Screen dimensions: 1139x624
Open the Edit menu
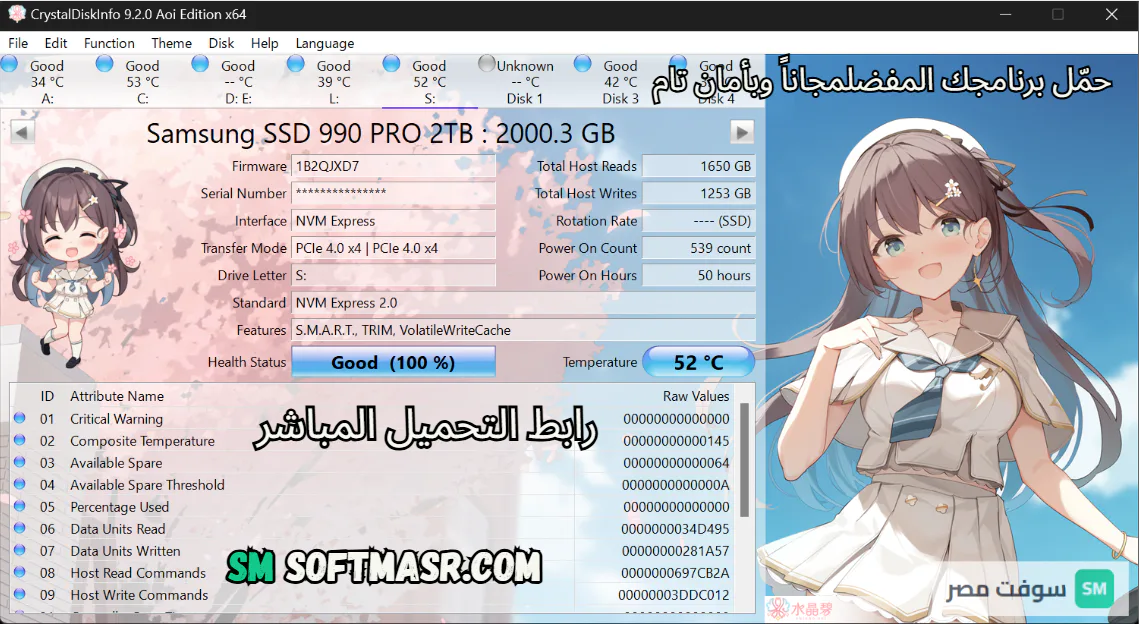pyautogui.click(x=55, y=43)
